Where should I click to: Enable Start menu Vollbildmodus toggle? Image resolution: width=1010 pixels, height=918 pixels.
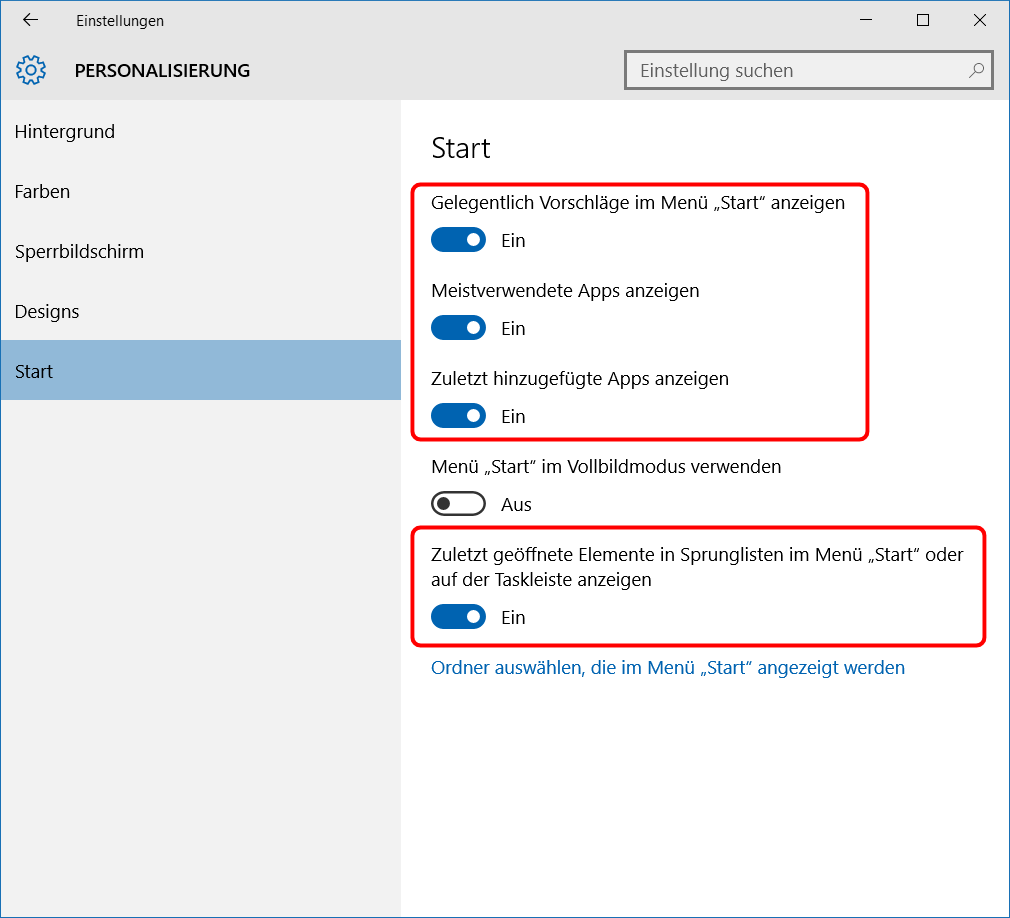coord(458,504)
